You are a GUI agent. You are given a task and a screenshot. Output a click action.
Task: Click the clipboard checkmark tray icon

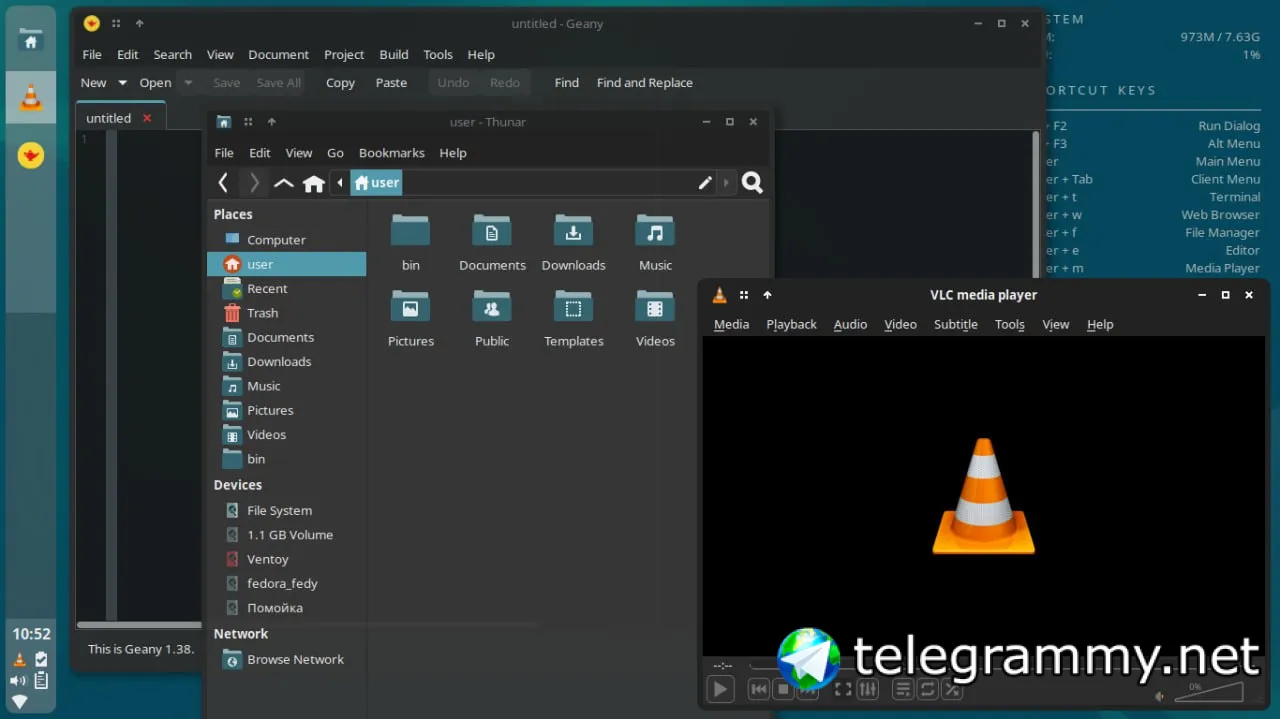tap(41, 659)
